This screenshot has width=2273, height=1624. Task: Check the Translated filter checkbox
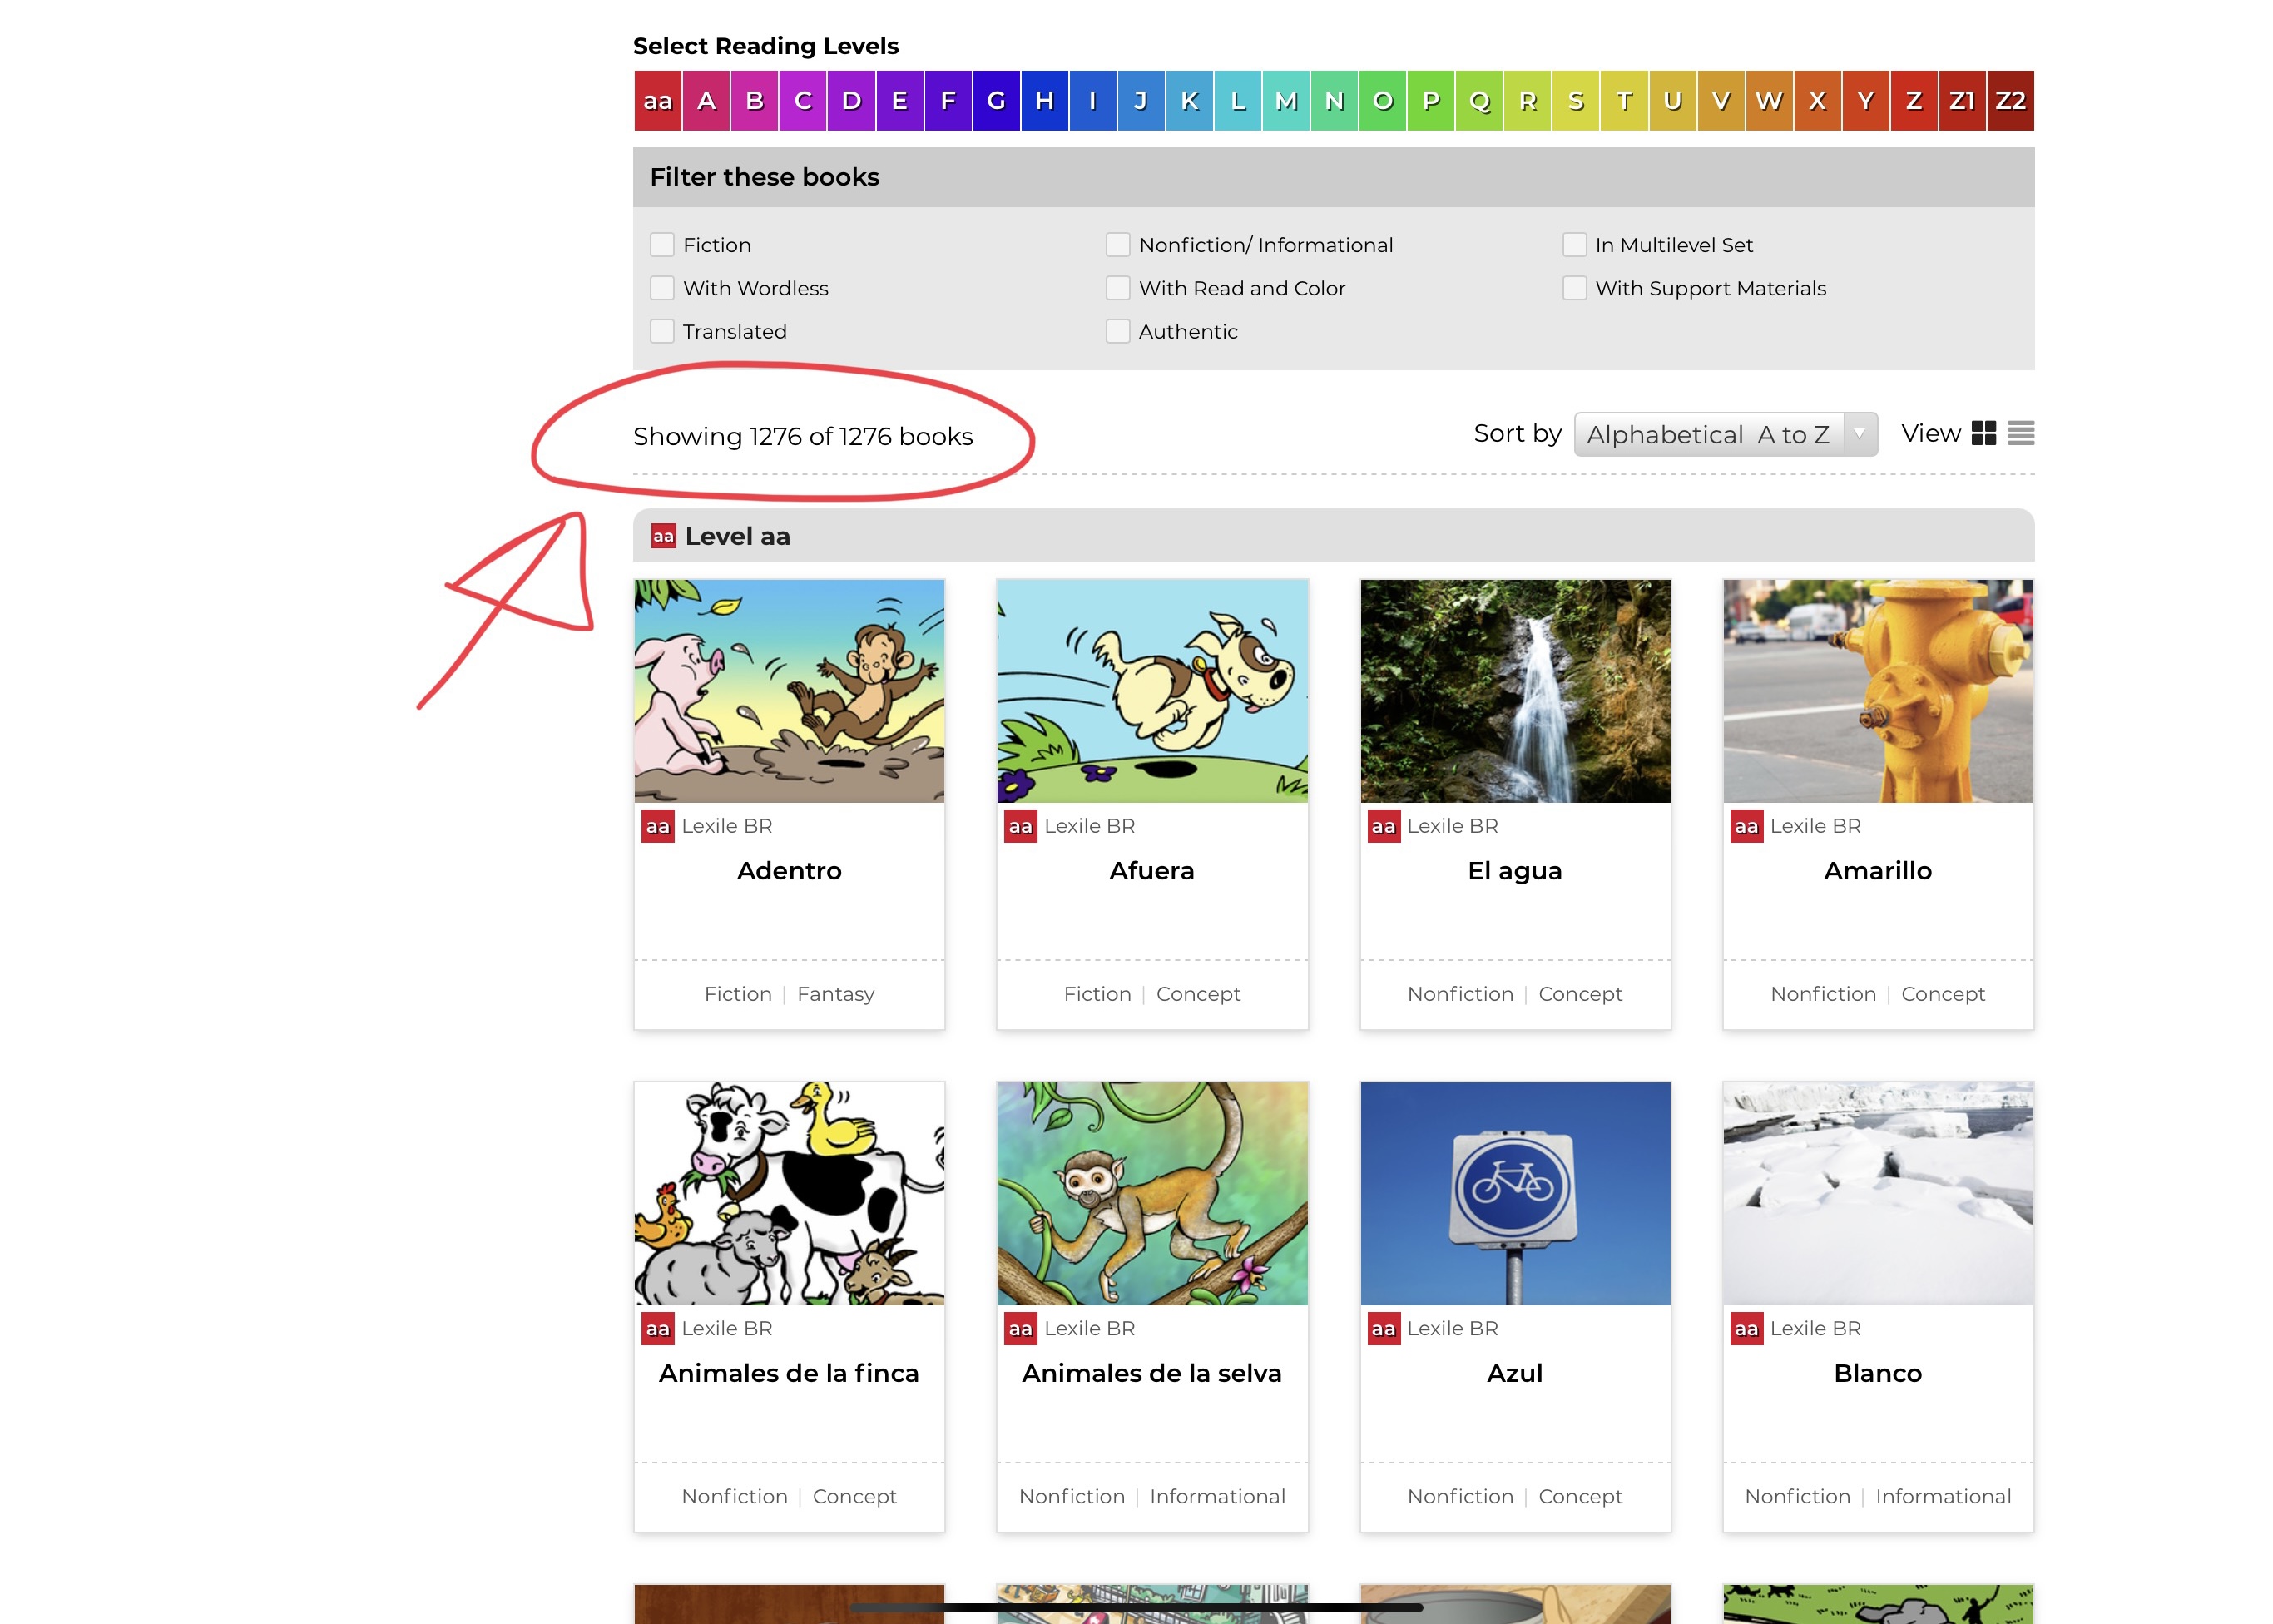(x=662, y=331)
